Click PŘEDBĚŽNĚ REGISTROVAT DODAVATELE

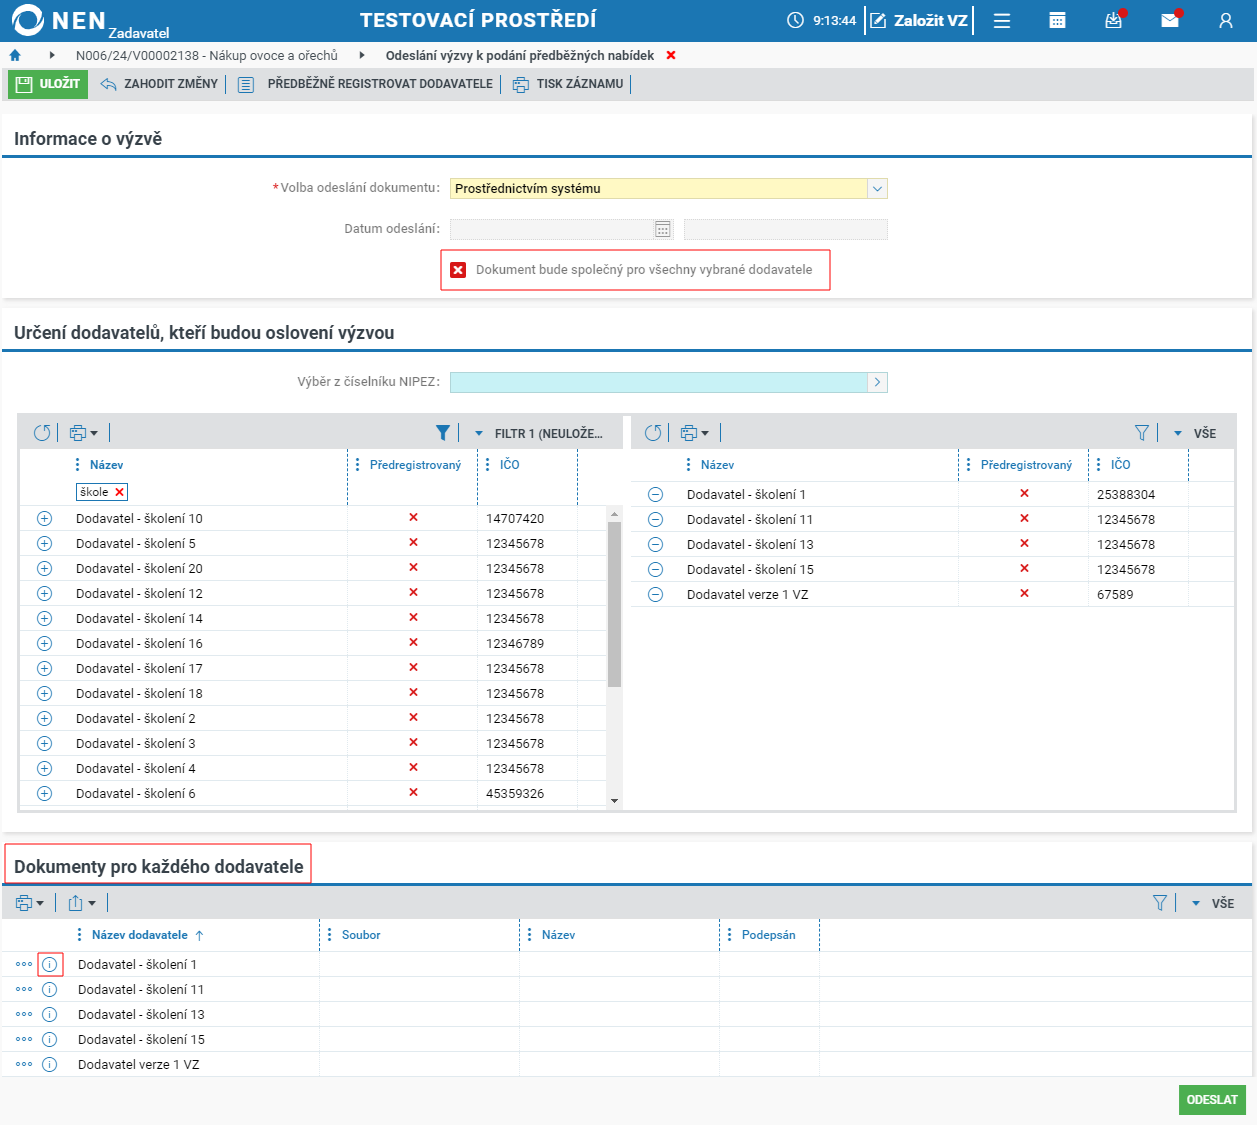pos(366,84)
